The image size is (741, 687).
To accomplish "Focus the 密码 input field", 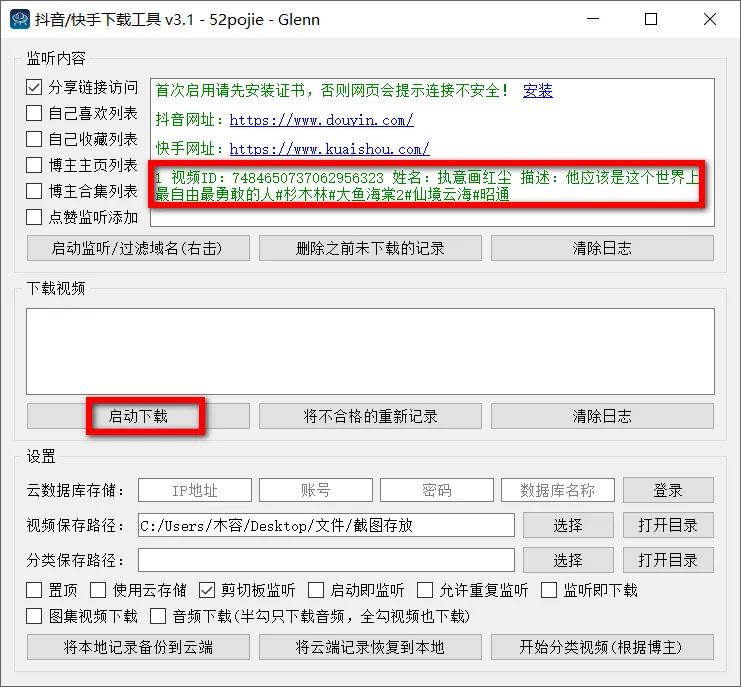I will 437,490.
